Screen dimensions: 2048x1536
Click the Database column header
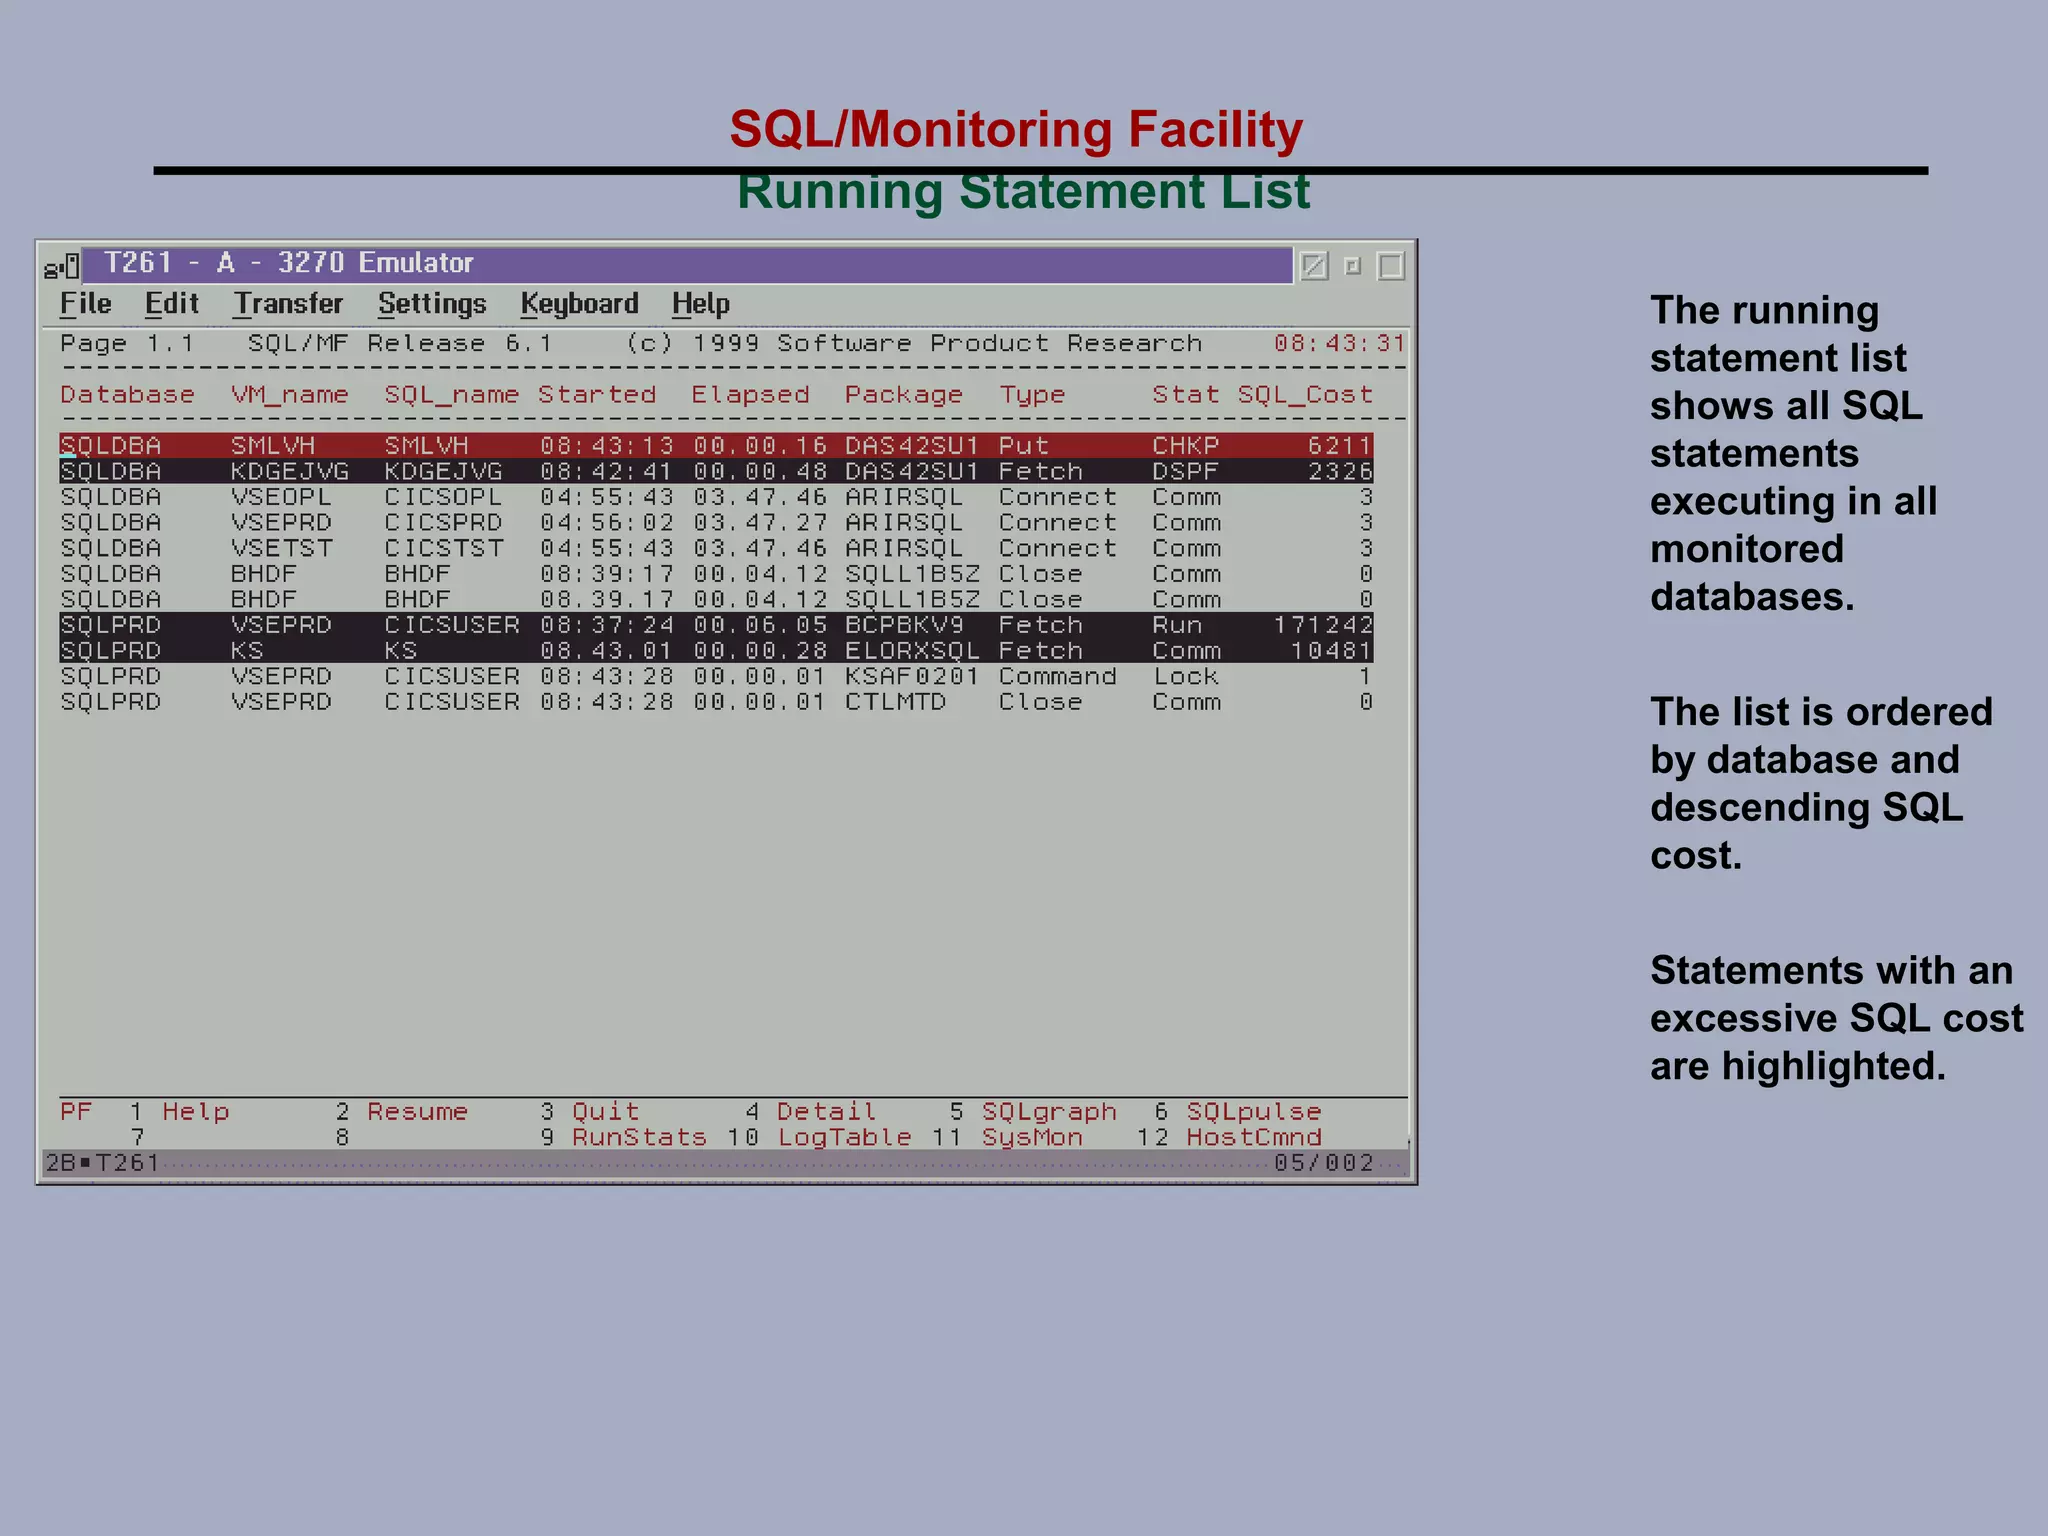point(127,395)
